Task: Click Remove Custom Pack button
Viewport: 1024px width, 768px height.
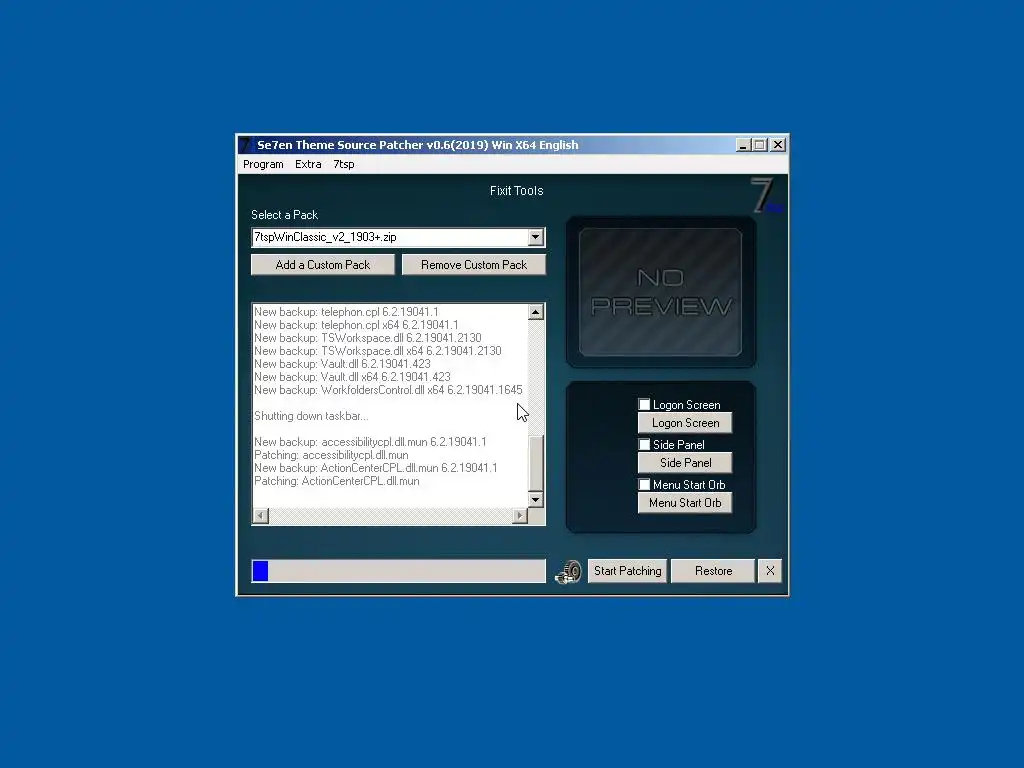Action: pos(473,264)
